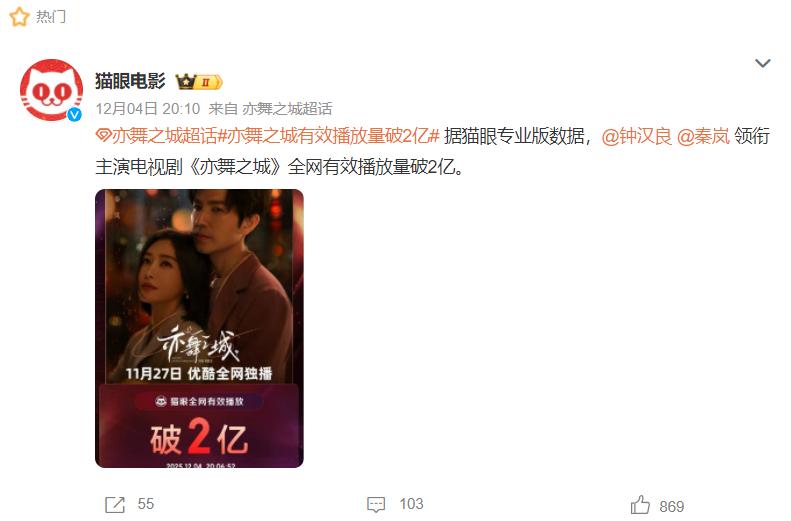Image resolution: width=791 pixels, height=521 pixels.
Task: Click the like count 869
Action: (x=672, y=506)
